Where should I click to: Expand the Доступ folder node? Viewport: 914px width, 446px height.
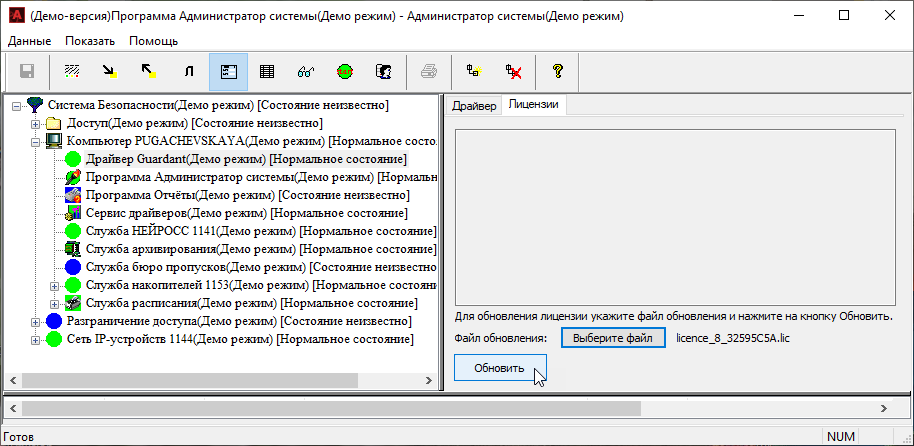35,123
